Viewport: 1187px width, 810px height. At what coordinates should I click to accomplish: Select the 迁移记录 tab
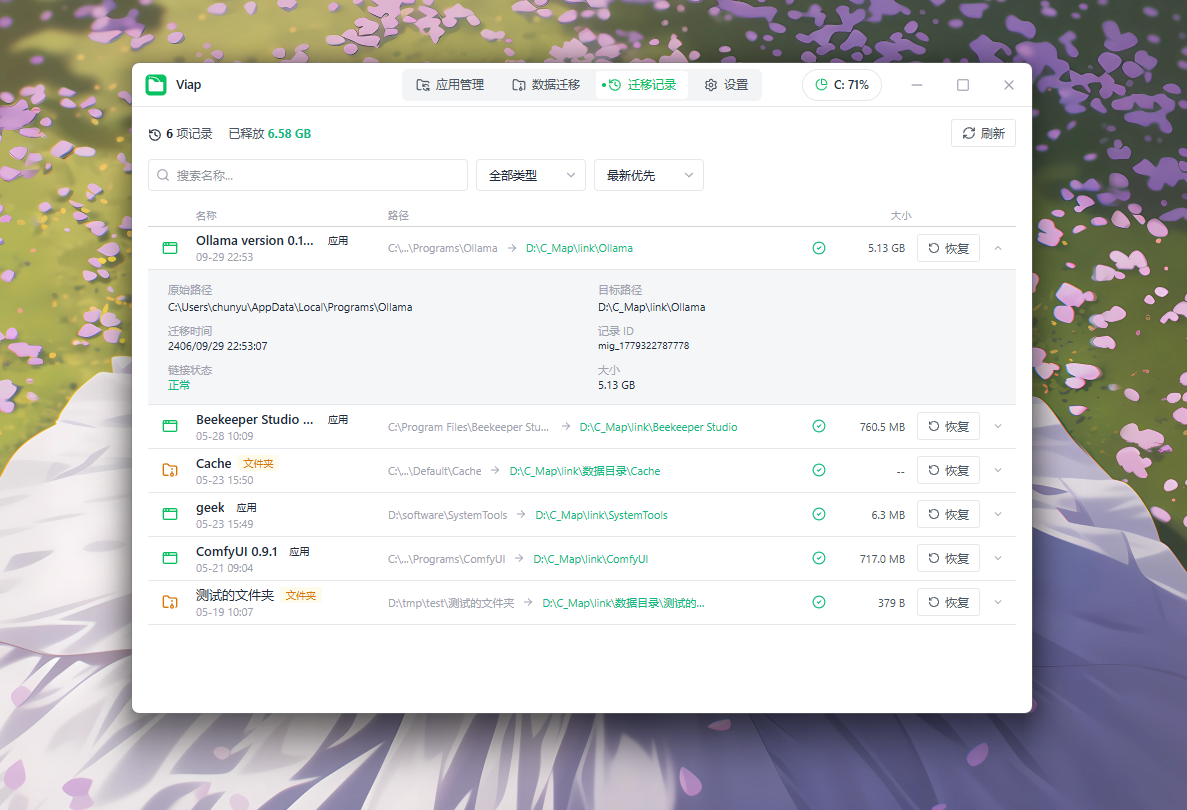coord(642,85)
